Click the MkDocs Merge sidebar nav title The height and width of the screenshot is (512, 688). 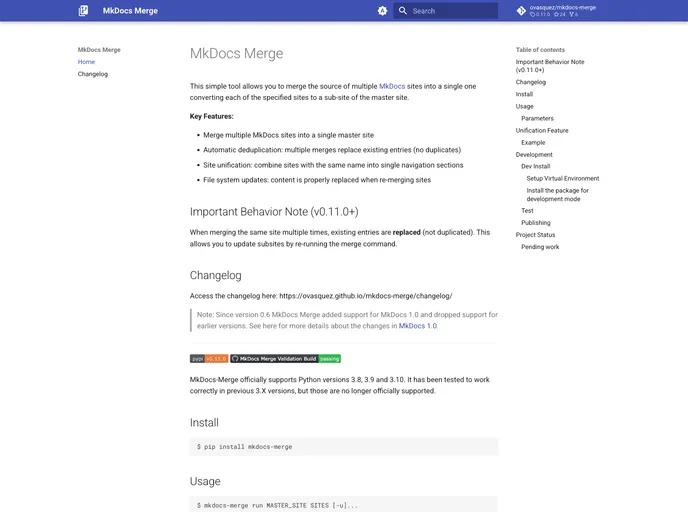point(99,50)
